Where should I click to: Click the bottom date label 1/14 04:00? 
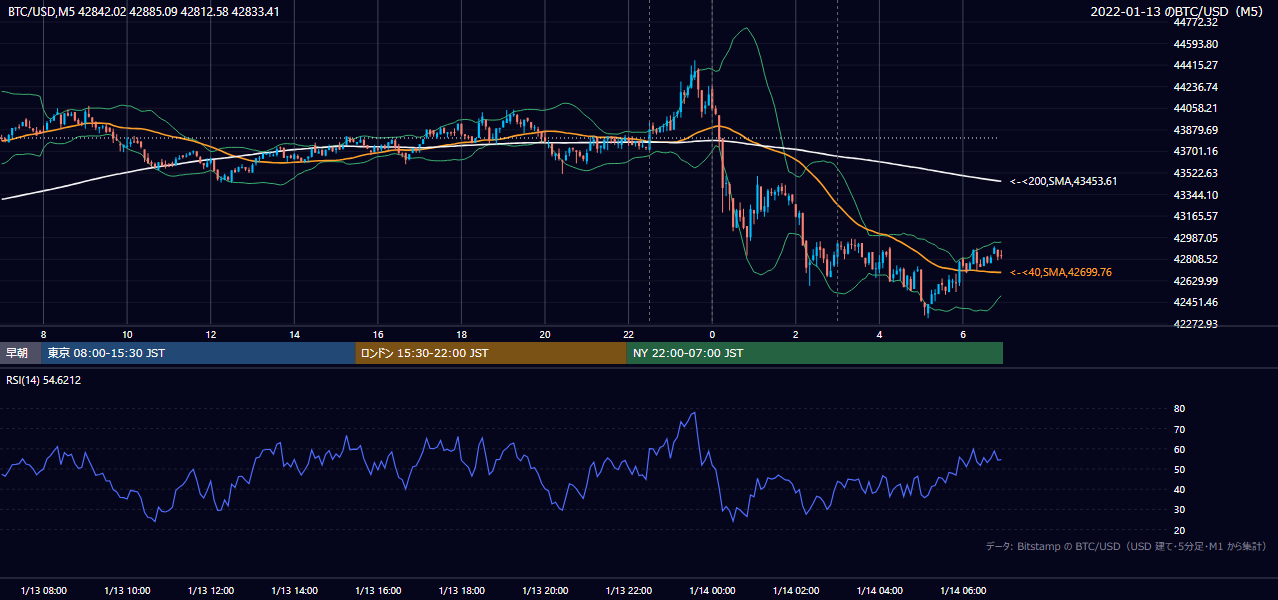click(x=879, y=591)
